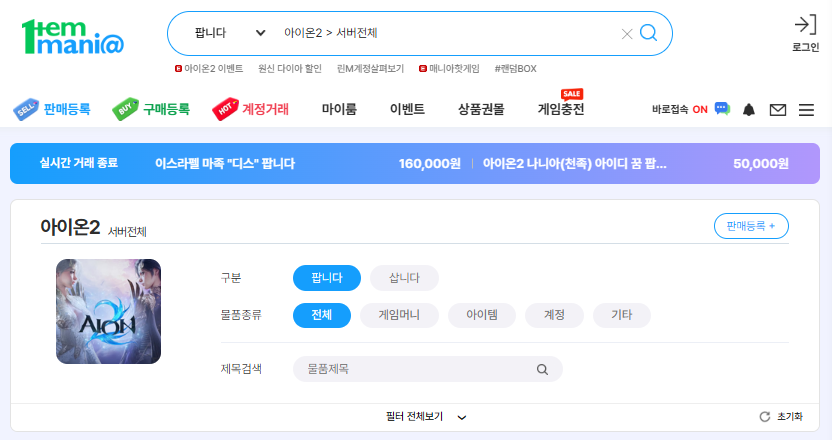Click the 160,000원 price
The image size is (832, 440).
429,163
